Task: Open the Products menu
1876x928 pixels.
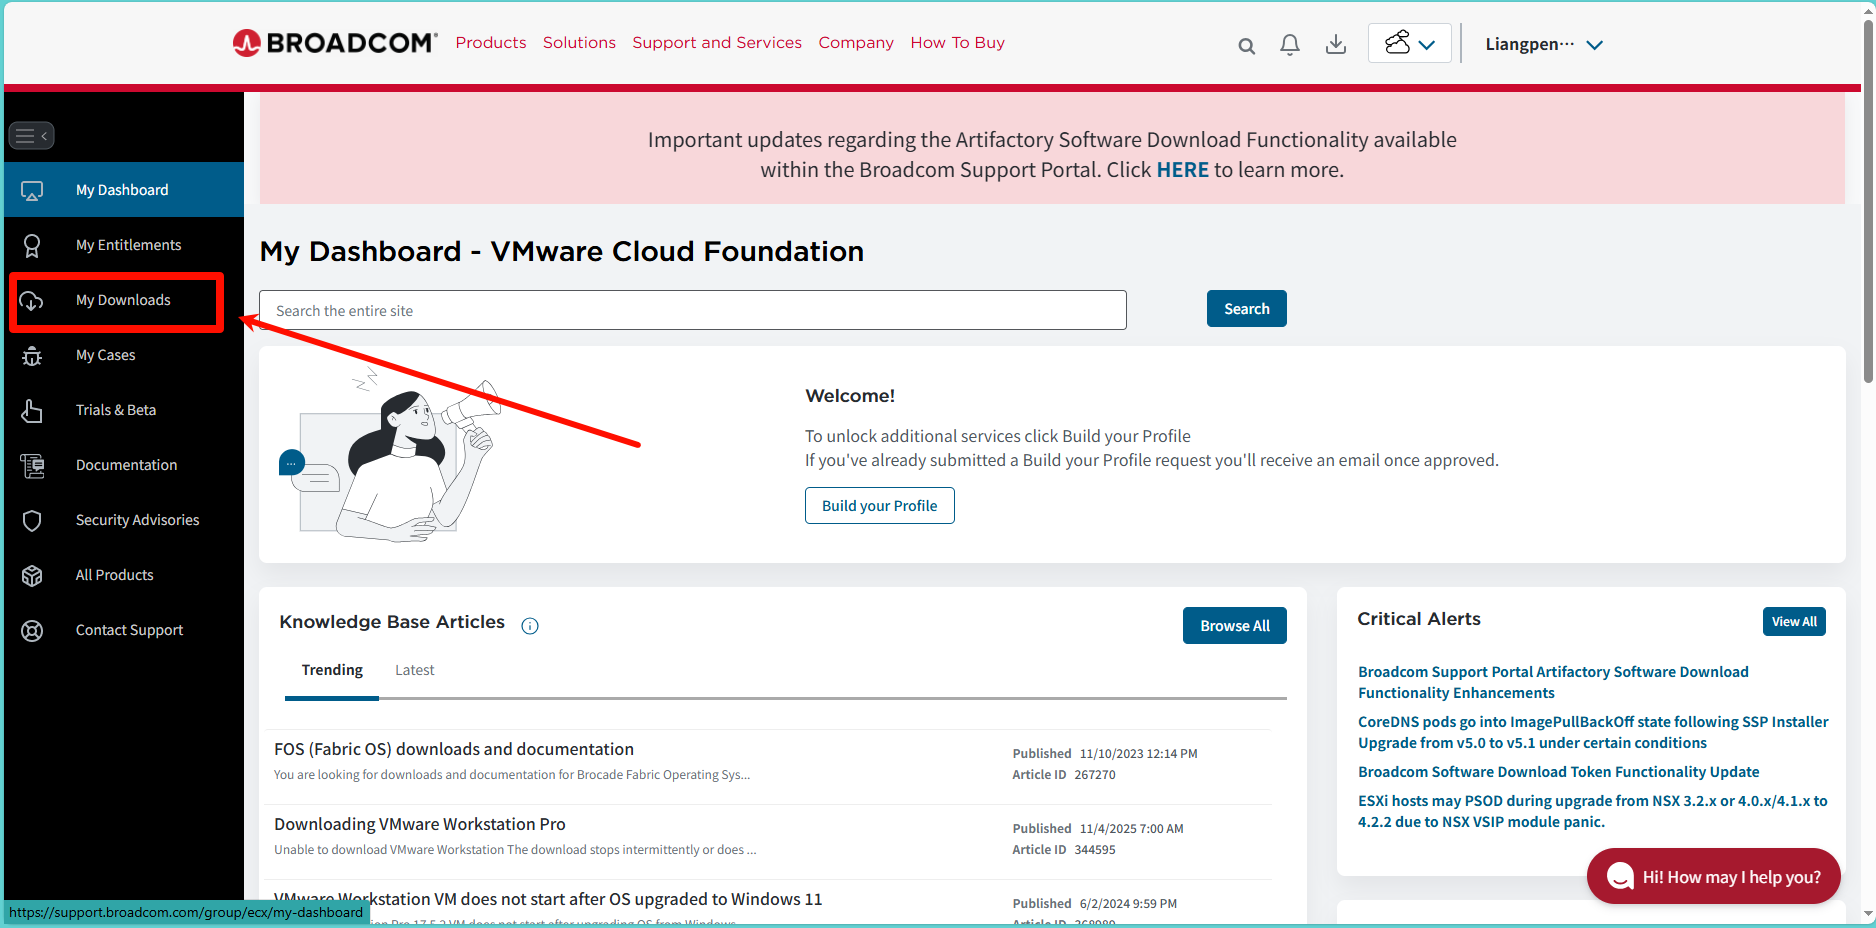Action: click(491, 42)
